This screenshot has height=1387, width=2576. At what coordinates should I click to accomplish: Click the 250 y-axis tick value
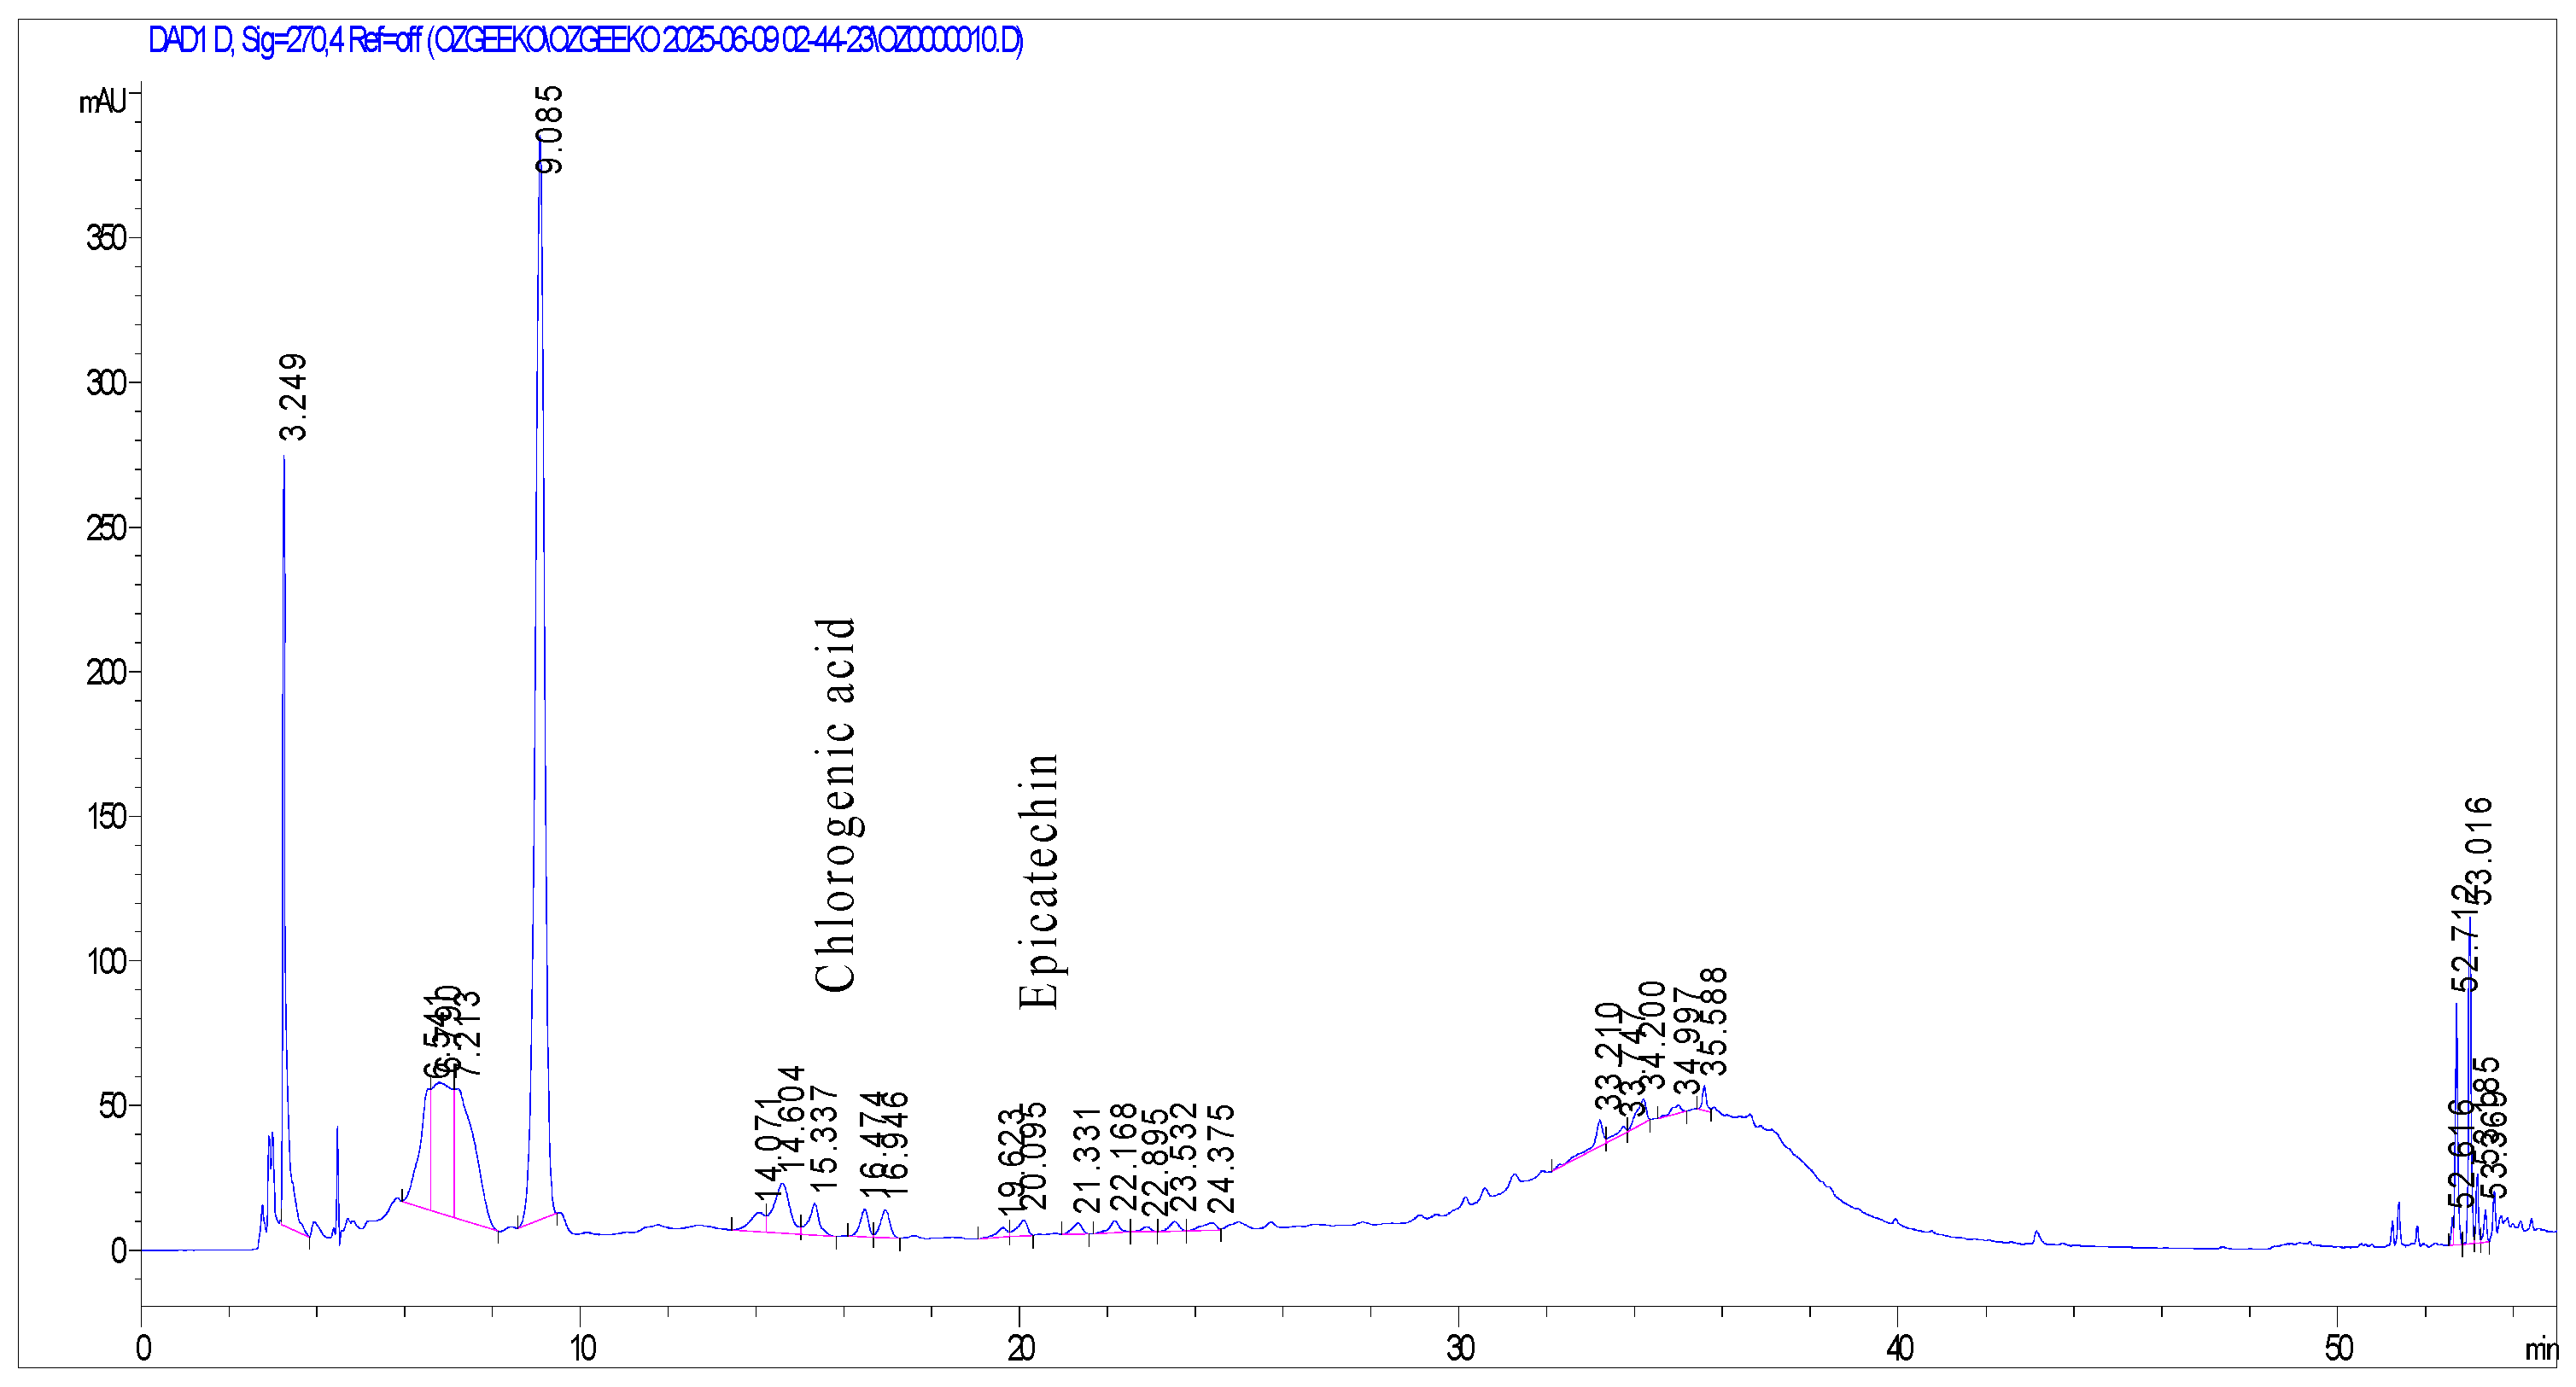click(106, 528)
